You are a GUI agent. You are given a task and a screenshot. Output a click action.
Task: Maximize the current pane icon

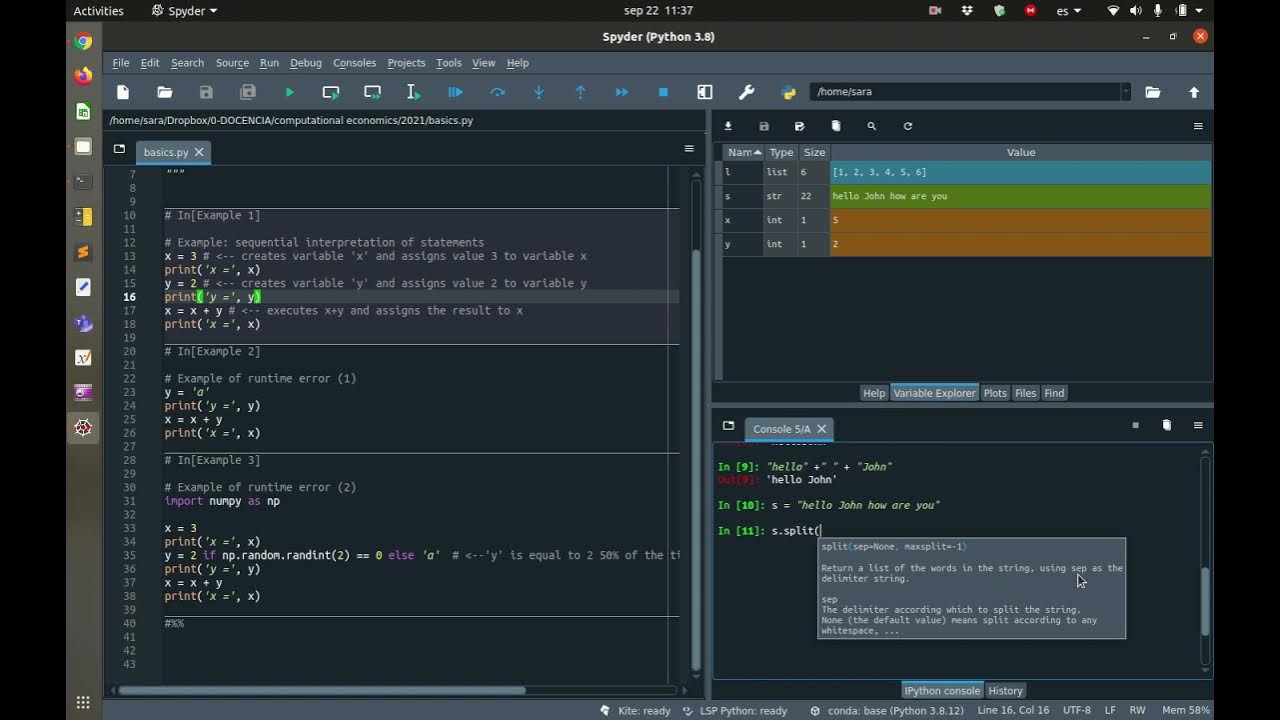point(704,92)
